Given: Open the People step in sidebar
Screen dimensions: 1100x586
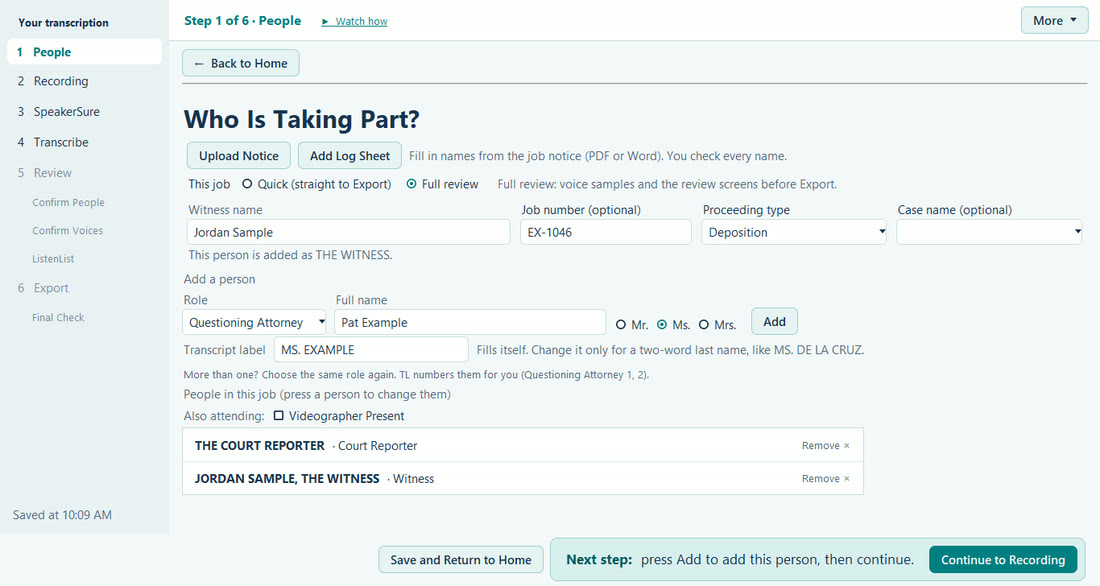Looking at the screenshot, I should click(x=84, y=52).
